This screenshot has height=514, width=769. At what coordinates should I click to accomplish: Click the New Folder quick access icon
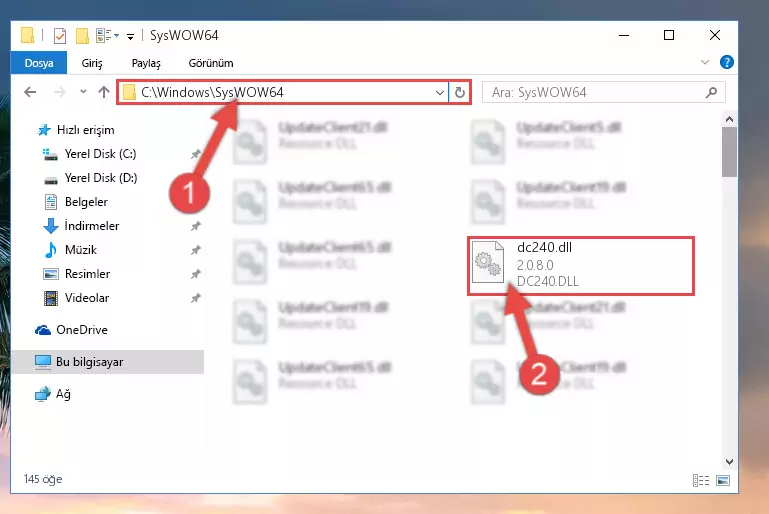[82, 36]
